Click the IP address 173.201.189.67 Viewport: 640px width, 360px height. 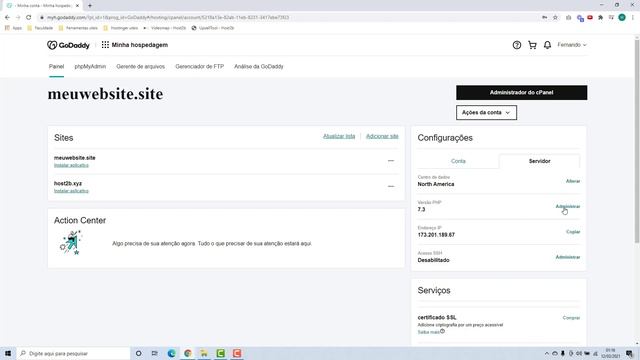pyautogui.click(x=436, y=235)
